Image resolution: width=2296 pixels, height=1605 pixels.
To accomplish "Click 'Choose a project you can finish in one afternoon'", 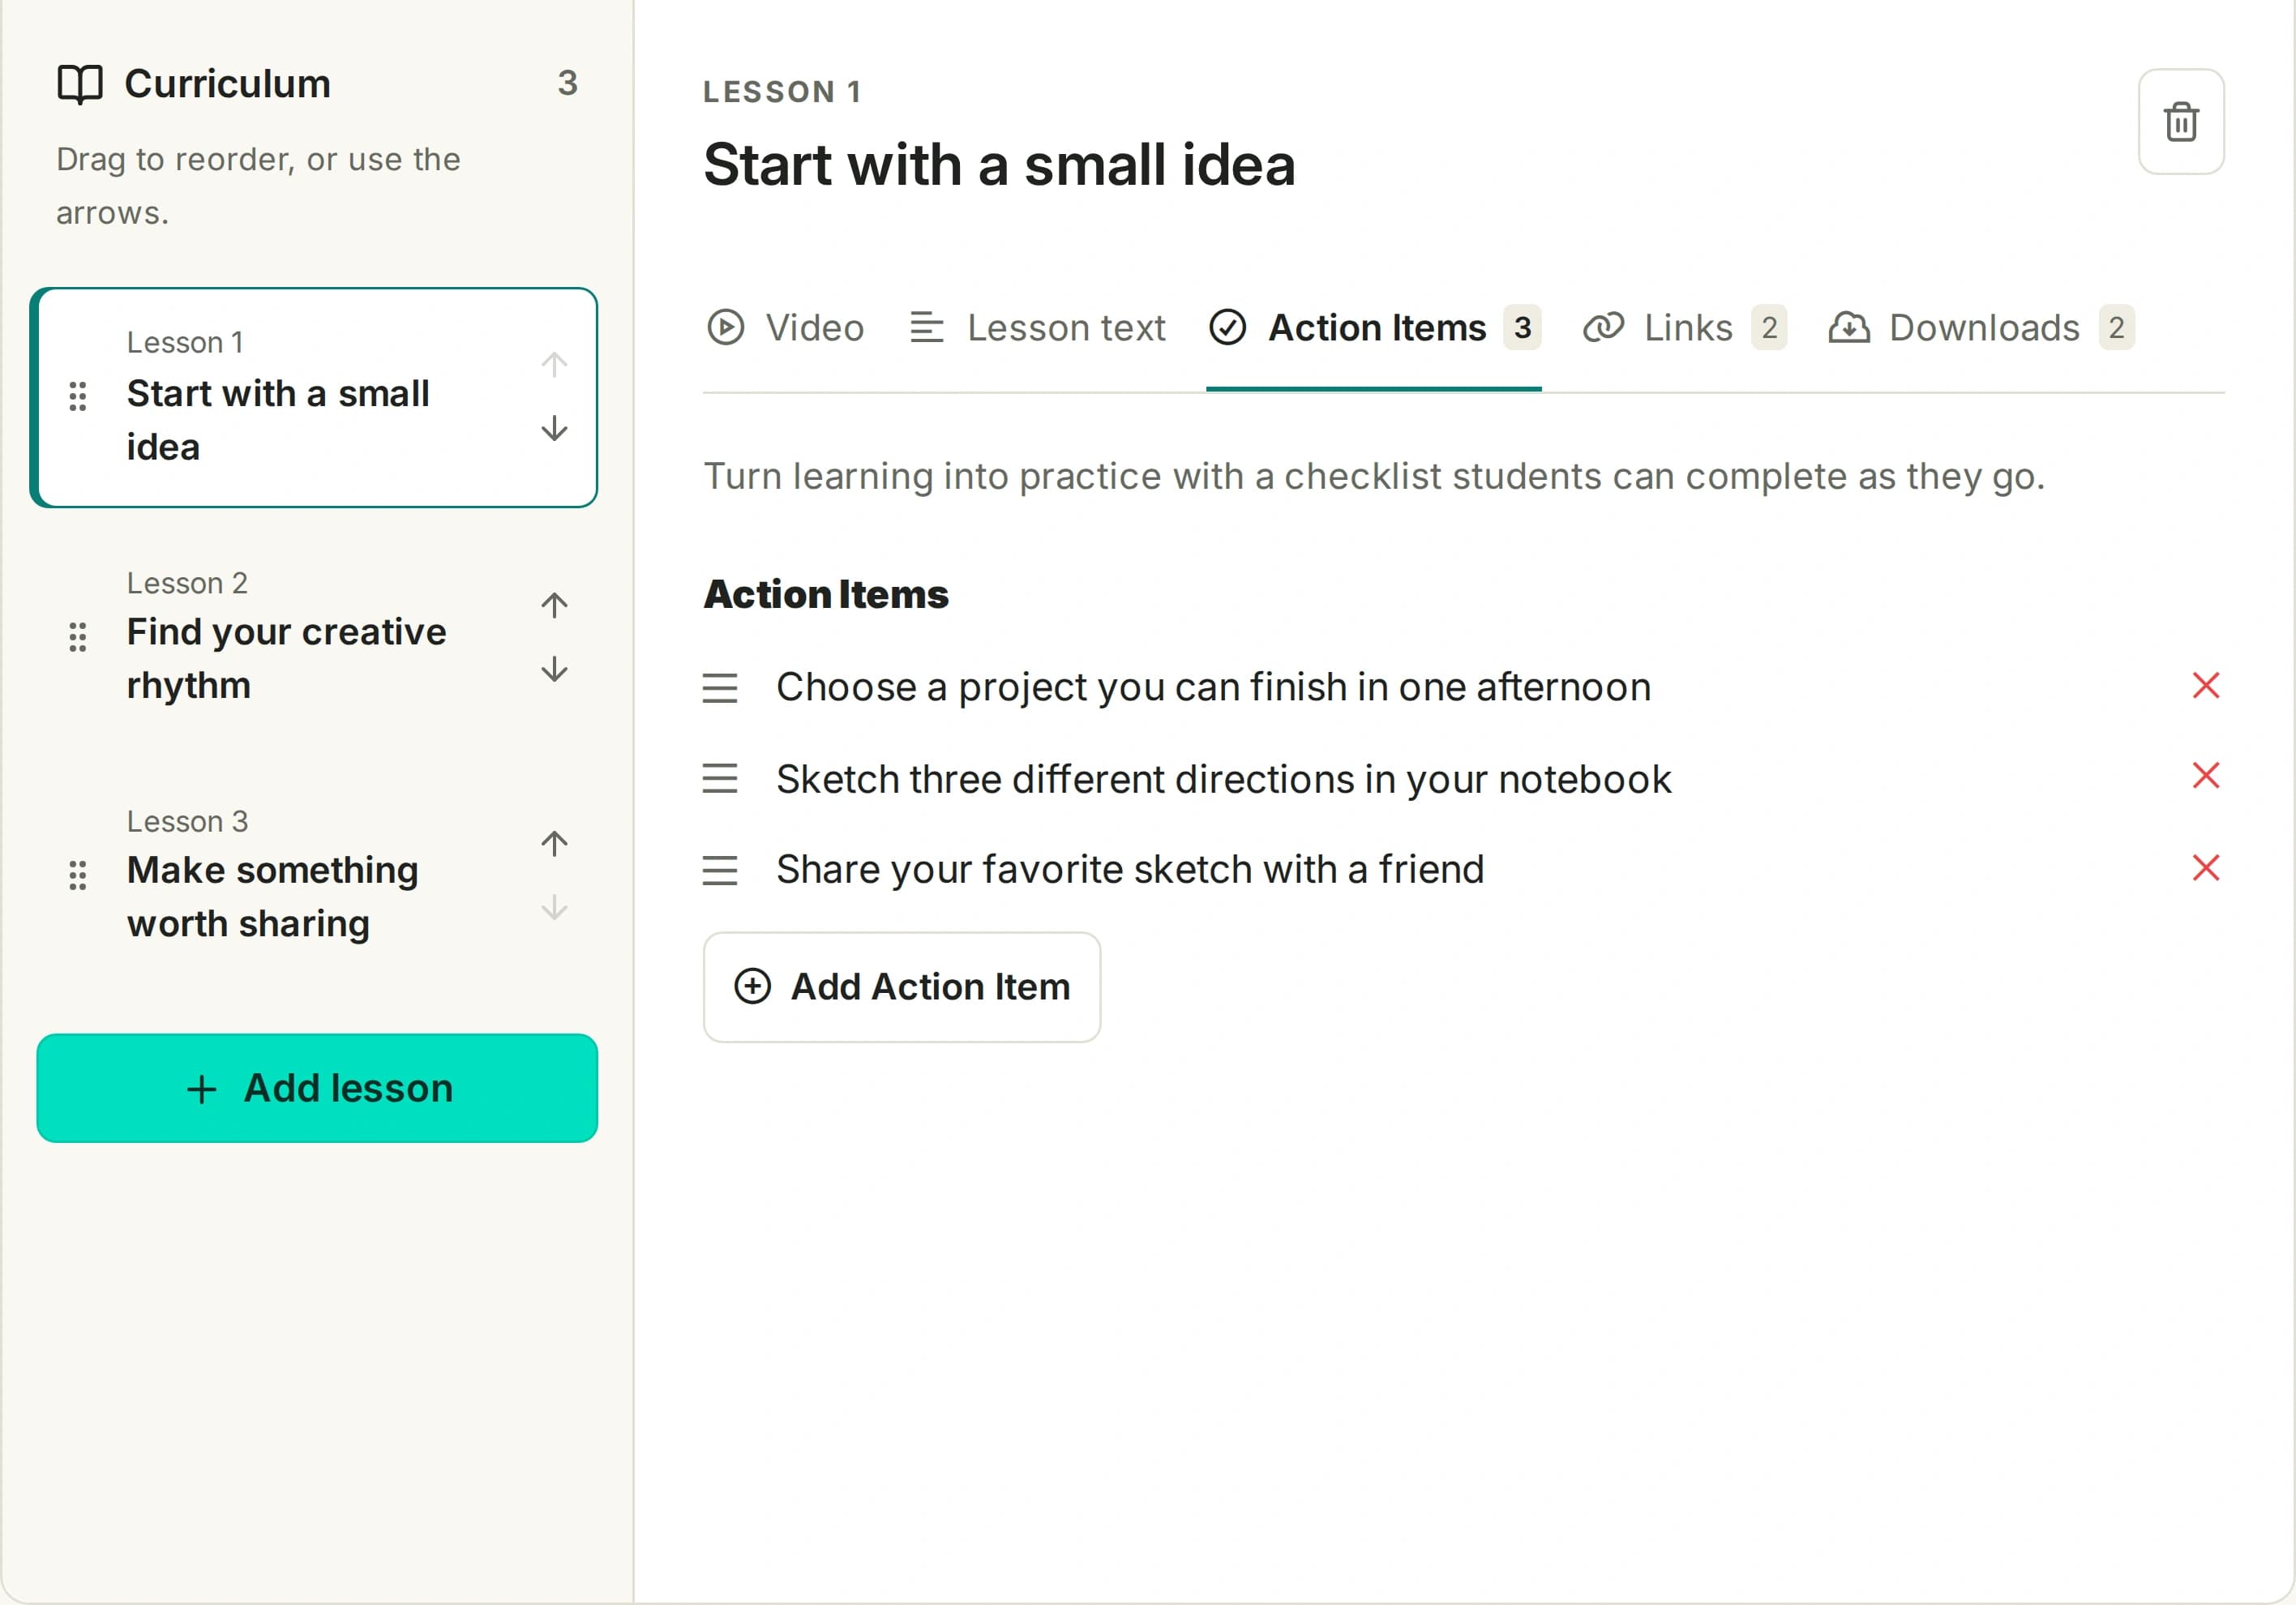I will pyautogui.click(x=1213, y=688).
